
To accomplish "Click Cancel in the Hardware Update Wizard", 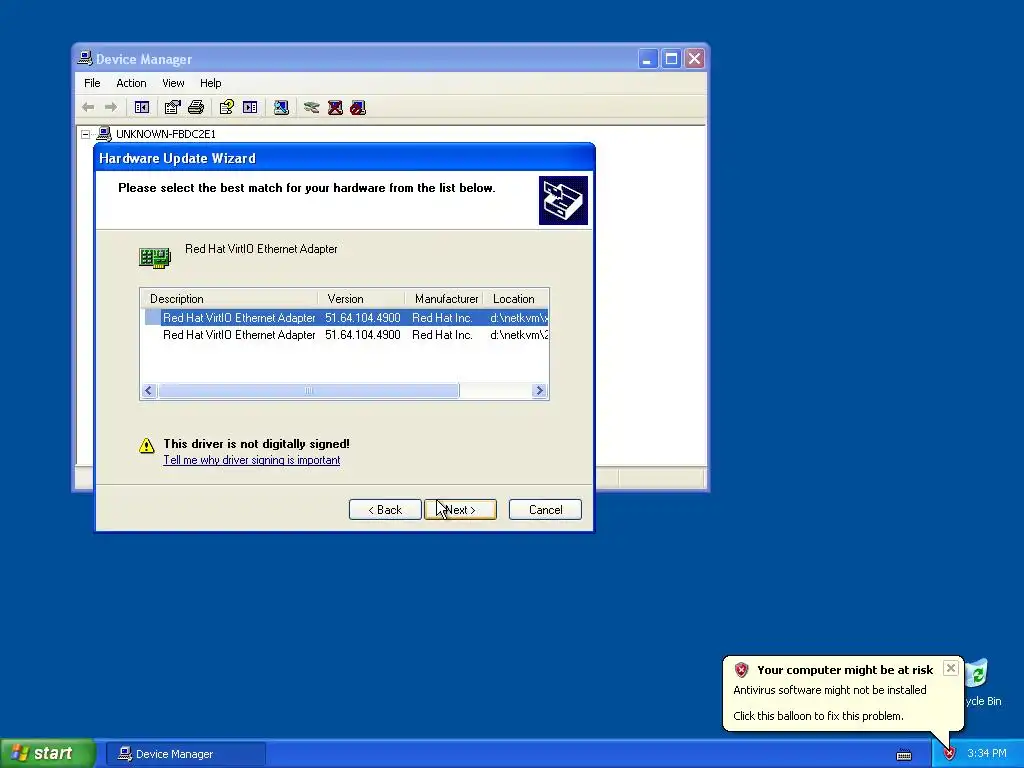I will pyautogui.click(x=545, y=509).
